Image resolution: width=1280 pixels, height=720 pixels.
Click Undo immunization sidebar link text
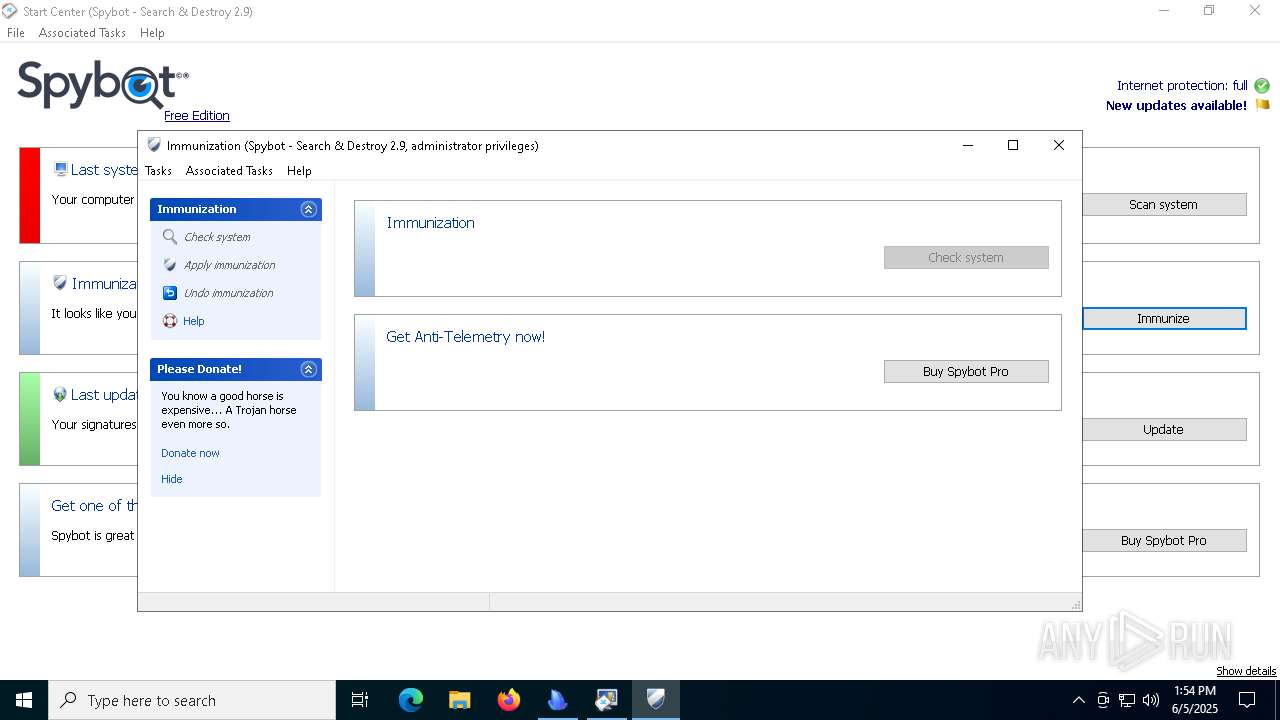click(x=228, y=293)
